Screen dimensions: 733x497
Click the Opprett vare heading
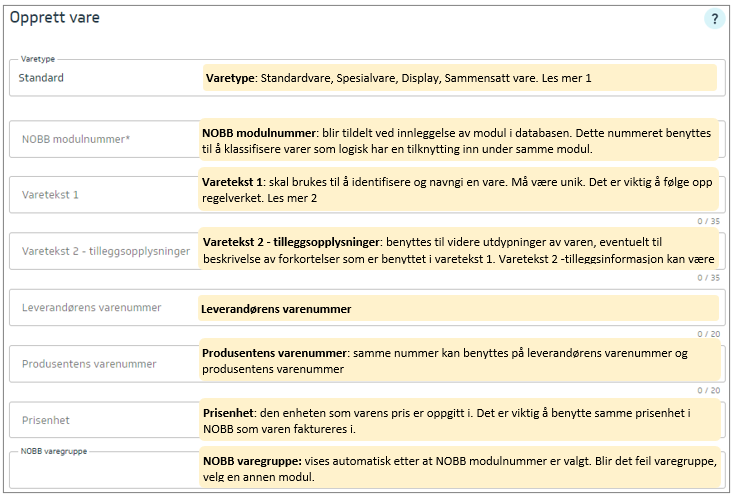pyautogui.click(x=55, y=18)
